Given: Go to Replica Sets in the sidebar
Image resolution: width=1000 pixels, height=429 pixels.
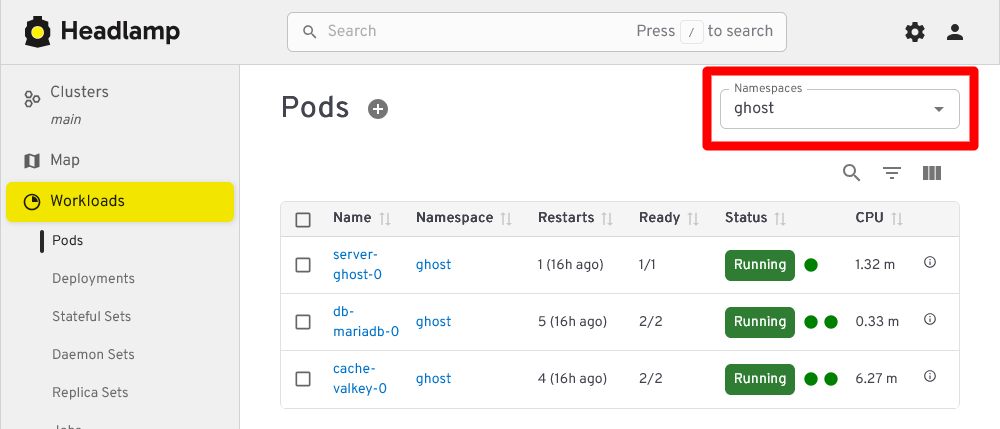Looking at the screenshot, I should (90, 392).
